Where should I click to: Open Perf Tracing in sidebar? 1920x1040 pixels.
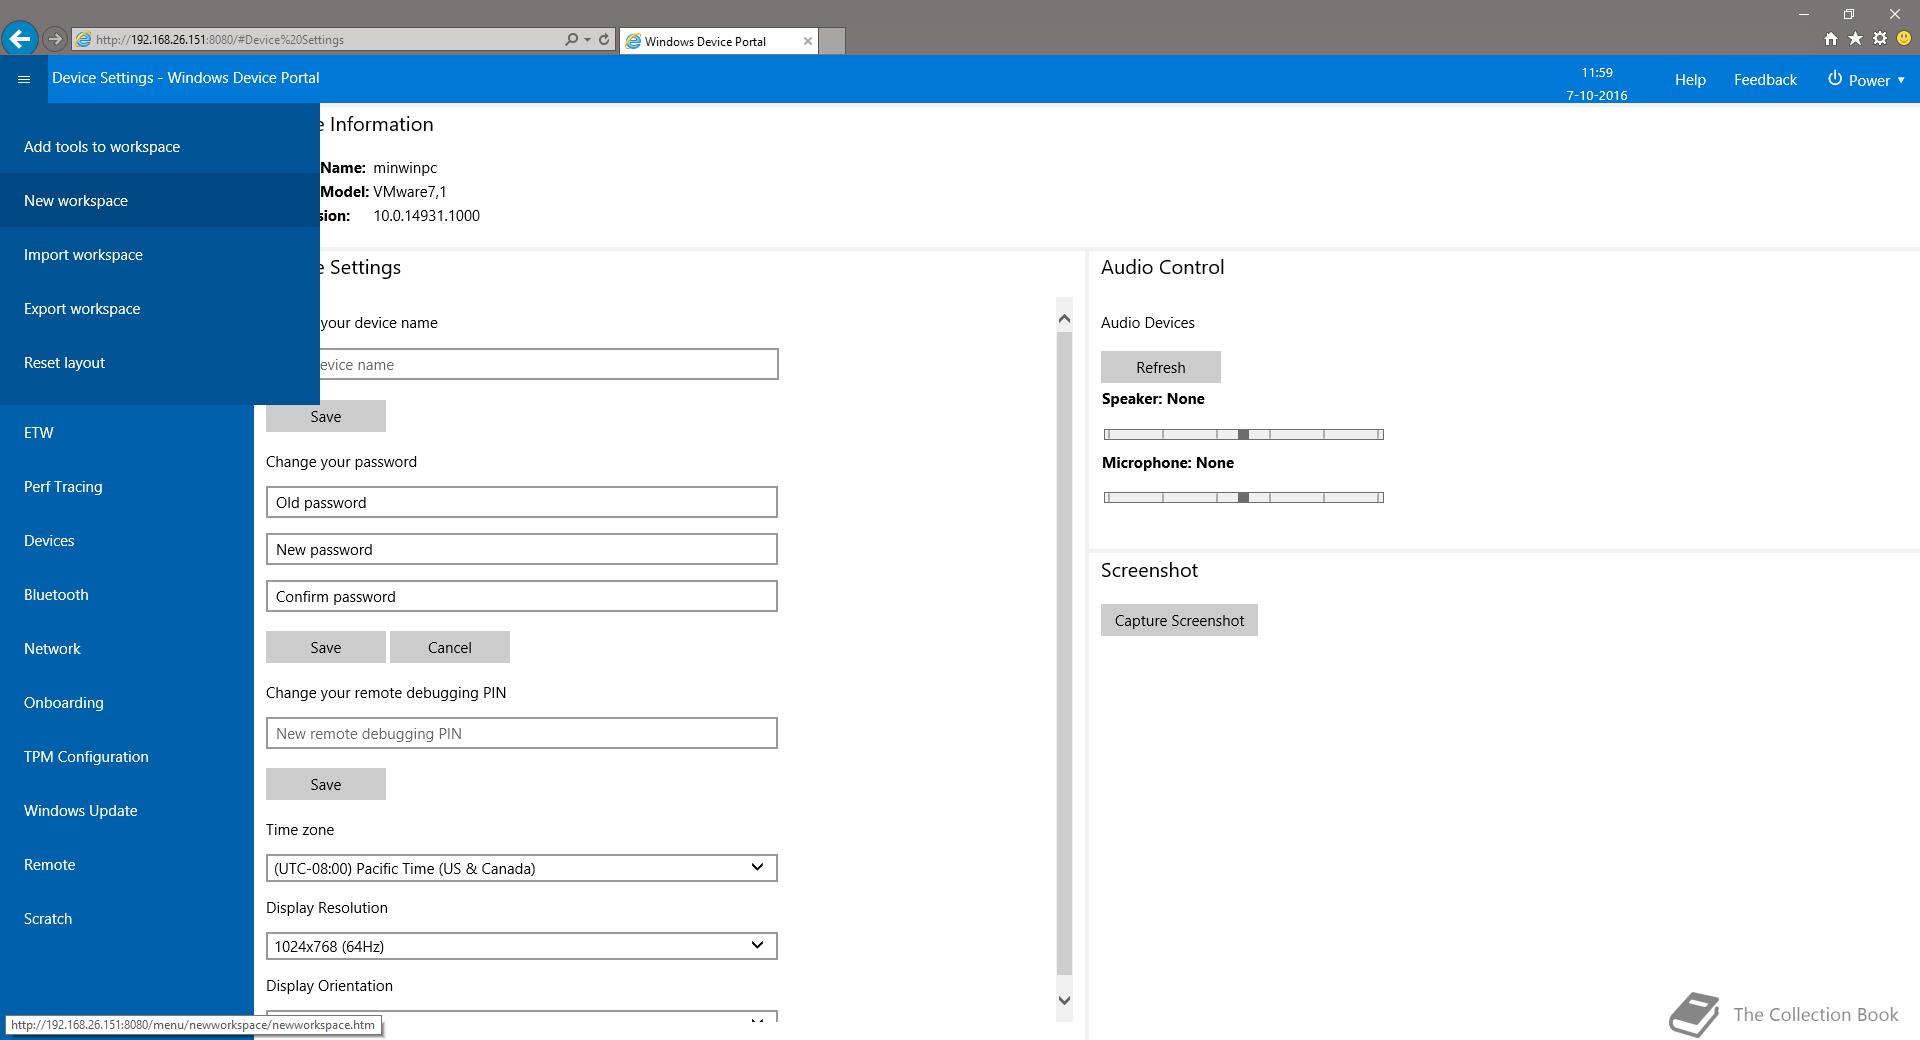pos(127,487)
